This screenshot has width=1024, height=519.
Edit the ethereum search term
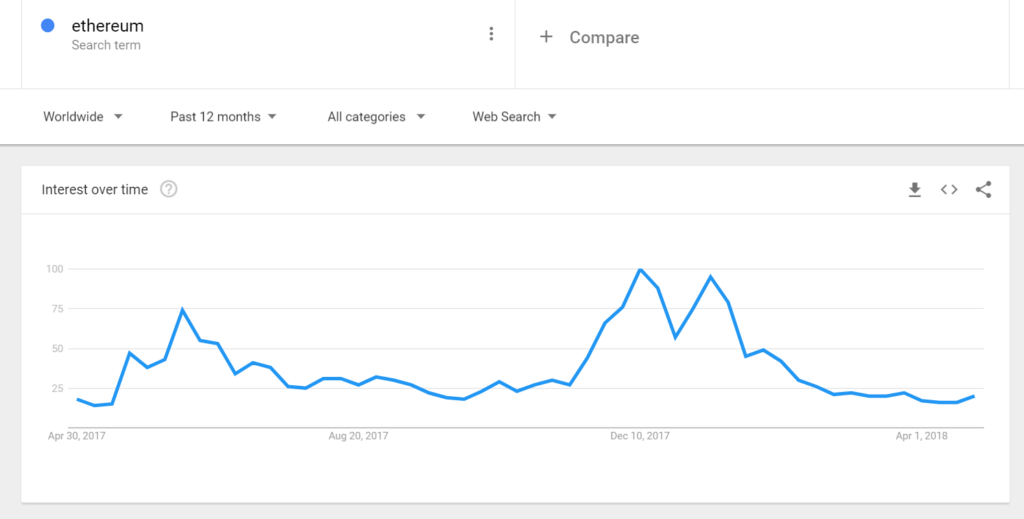[107, 26]
